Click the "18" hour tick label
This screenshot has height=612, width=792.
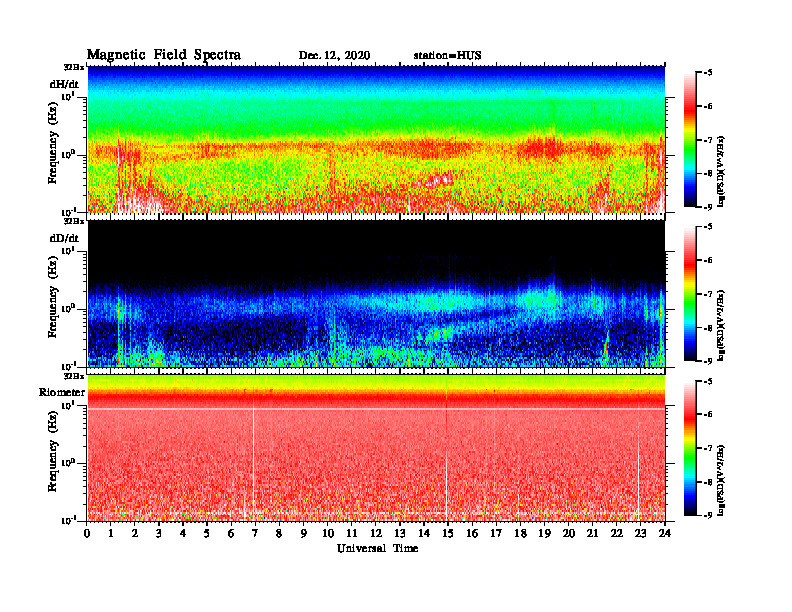coord(520,534)
